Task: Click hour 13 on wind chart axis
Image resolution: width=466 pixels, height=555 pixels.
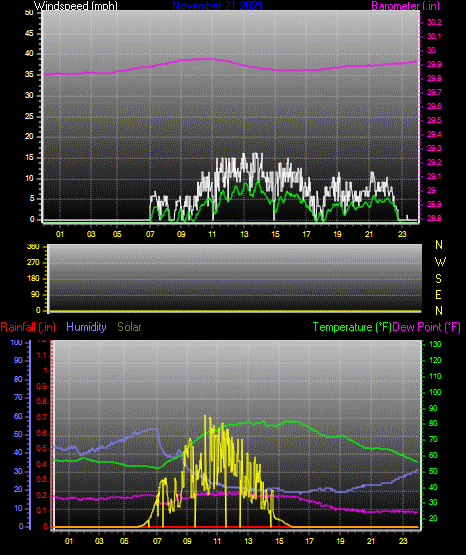Action: click(244, 234)
